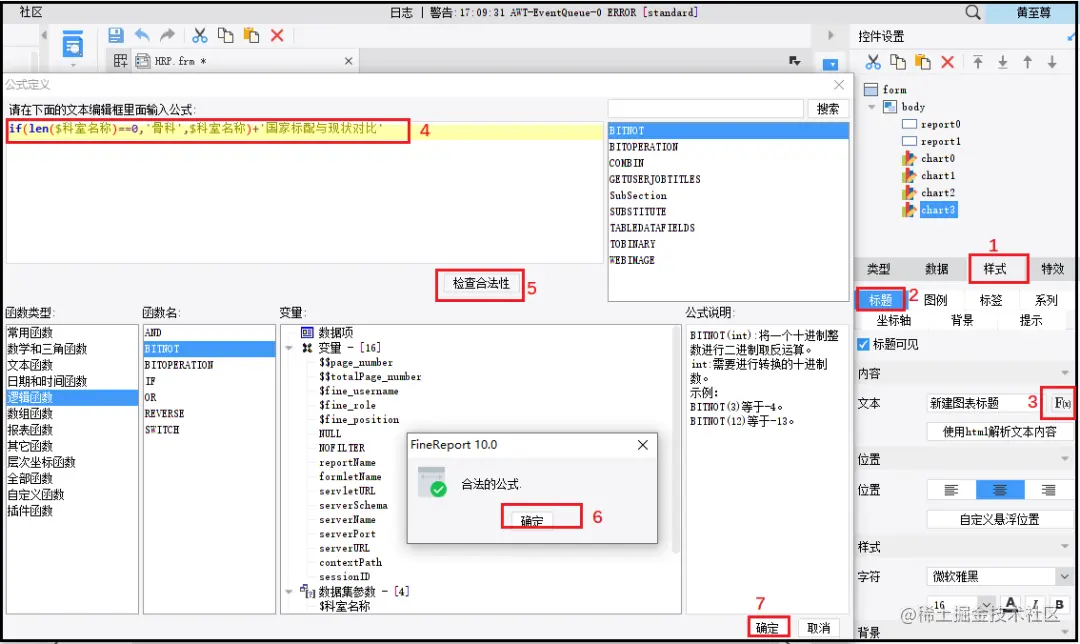Image resolution: width=1080 pixels, height=644 pixels.
Task: Click the undo arrow icon
Action: pos(142,35)
